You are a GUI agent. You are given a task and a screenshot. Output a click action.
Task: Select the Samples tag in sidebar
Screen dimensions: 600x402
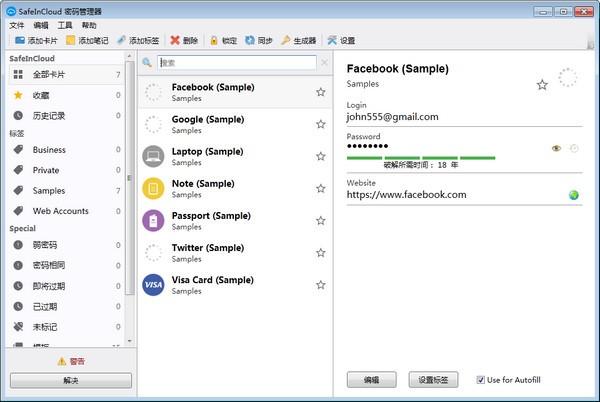click(x=65, y=190)
